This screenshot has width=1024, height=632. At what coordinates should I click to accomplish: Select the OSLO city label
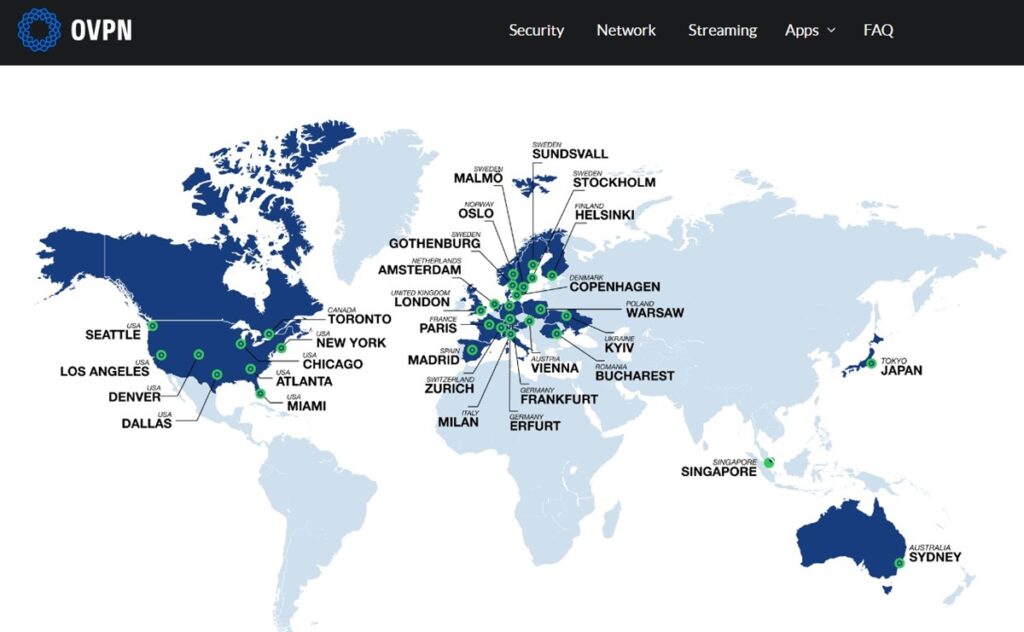[475, 213]
